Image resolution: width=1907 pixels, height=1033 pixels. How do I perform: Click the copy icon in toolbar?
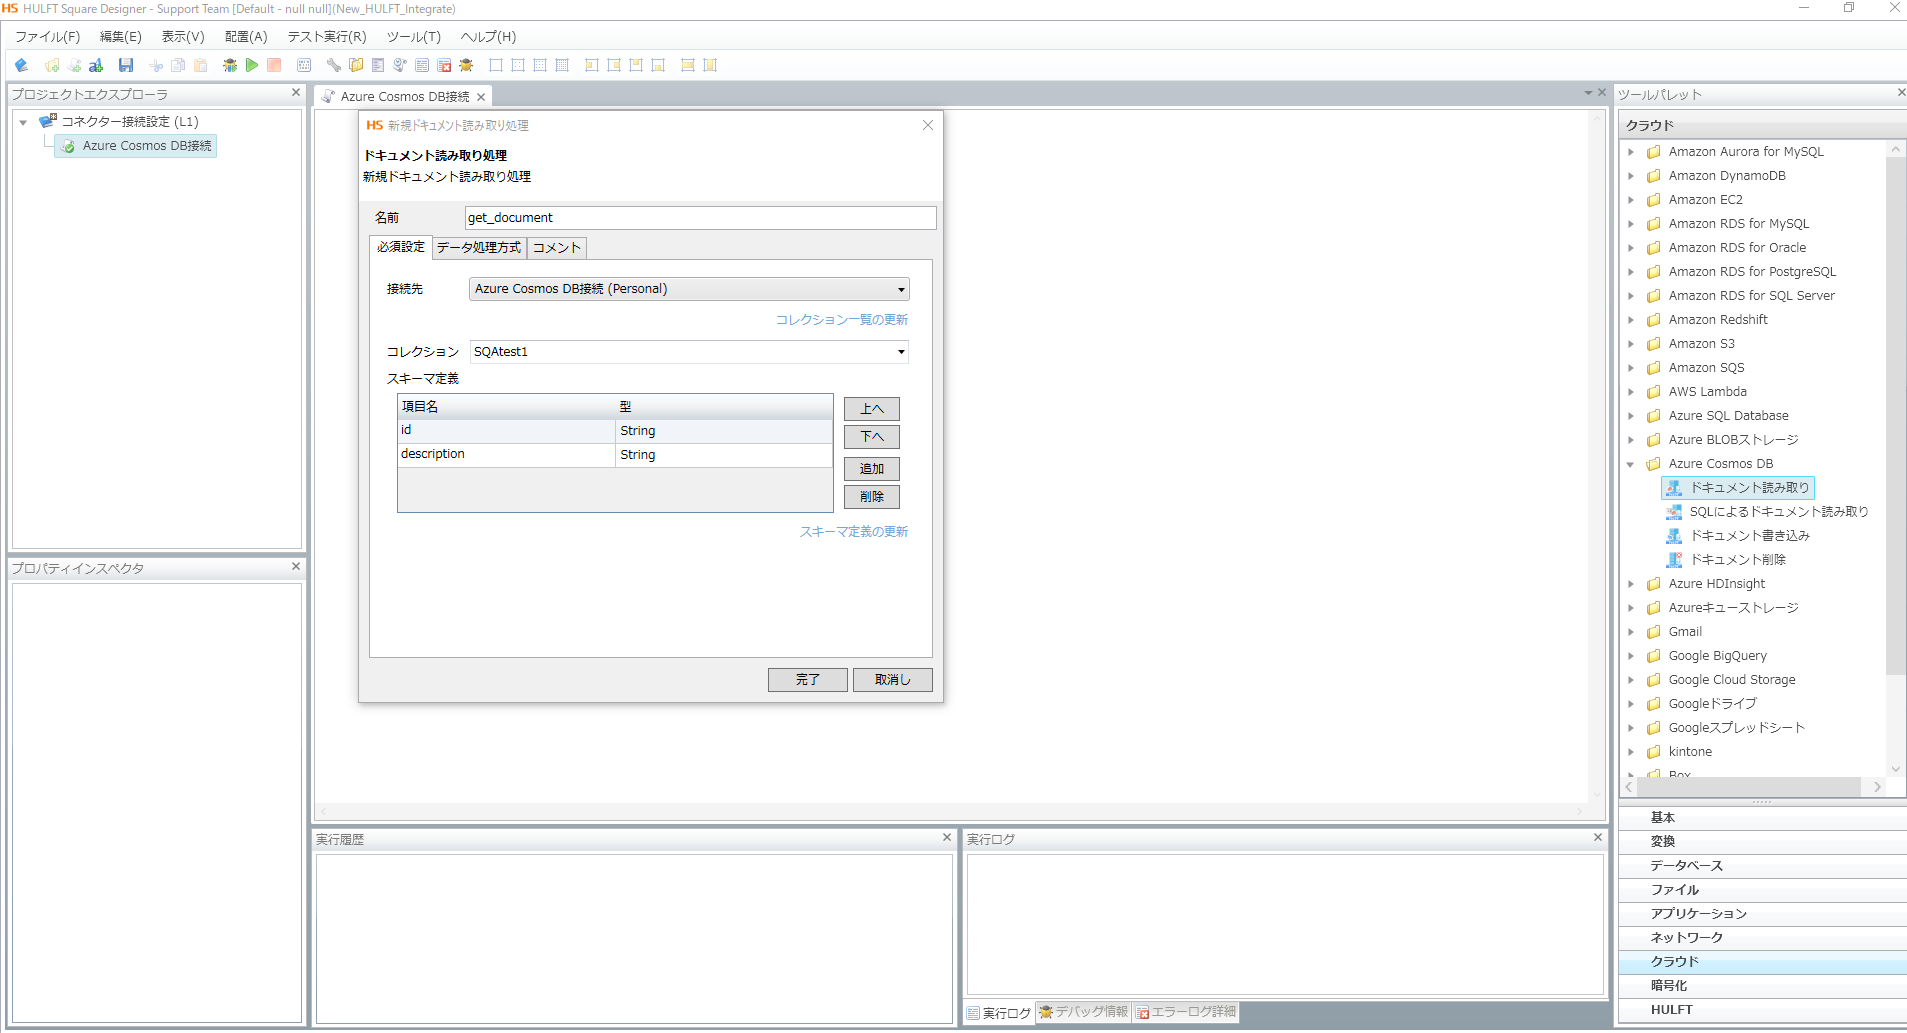click(178, 65)
